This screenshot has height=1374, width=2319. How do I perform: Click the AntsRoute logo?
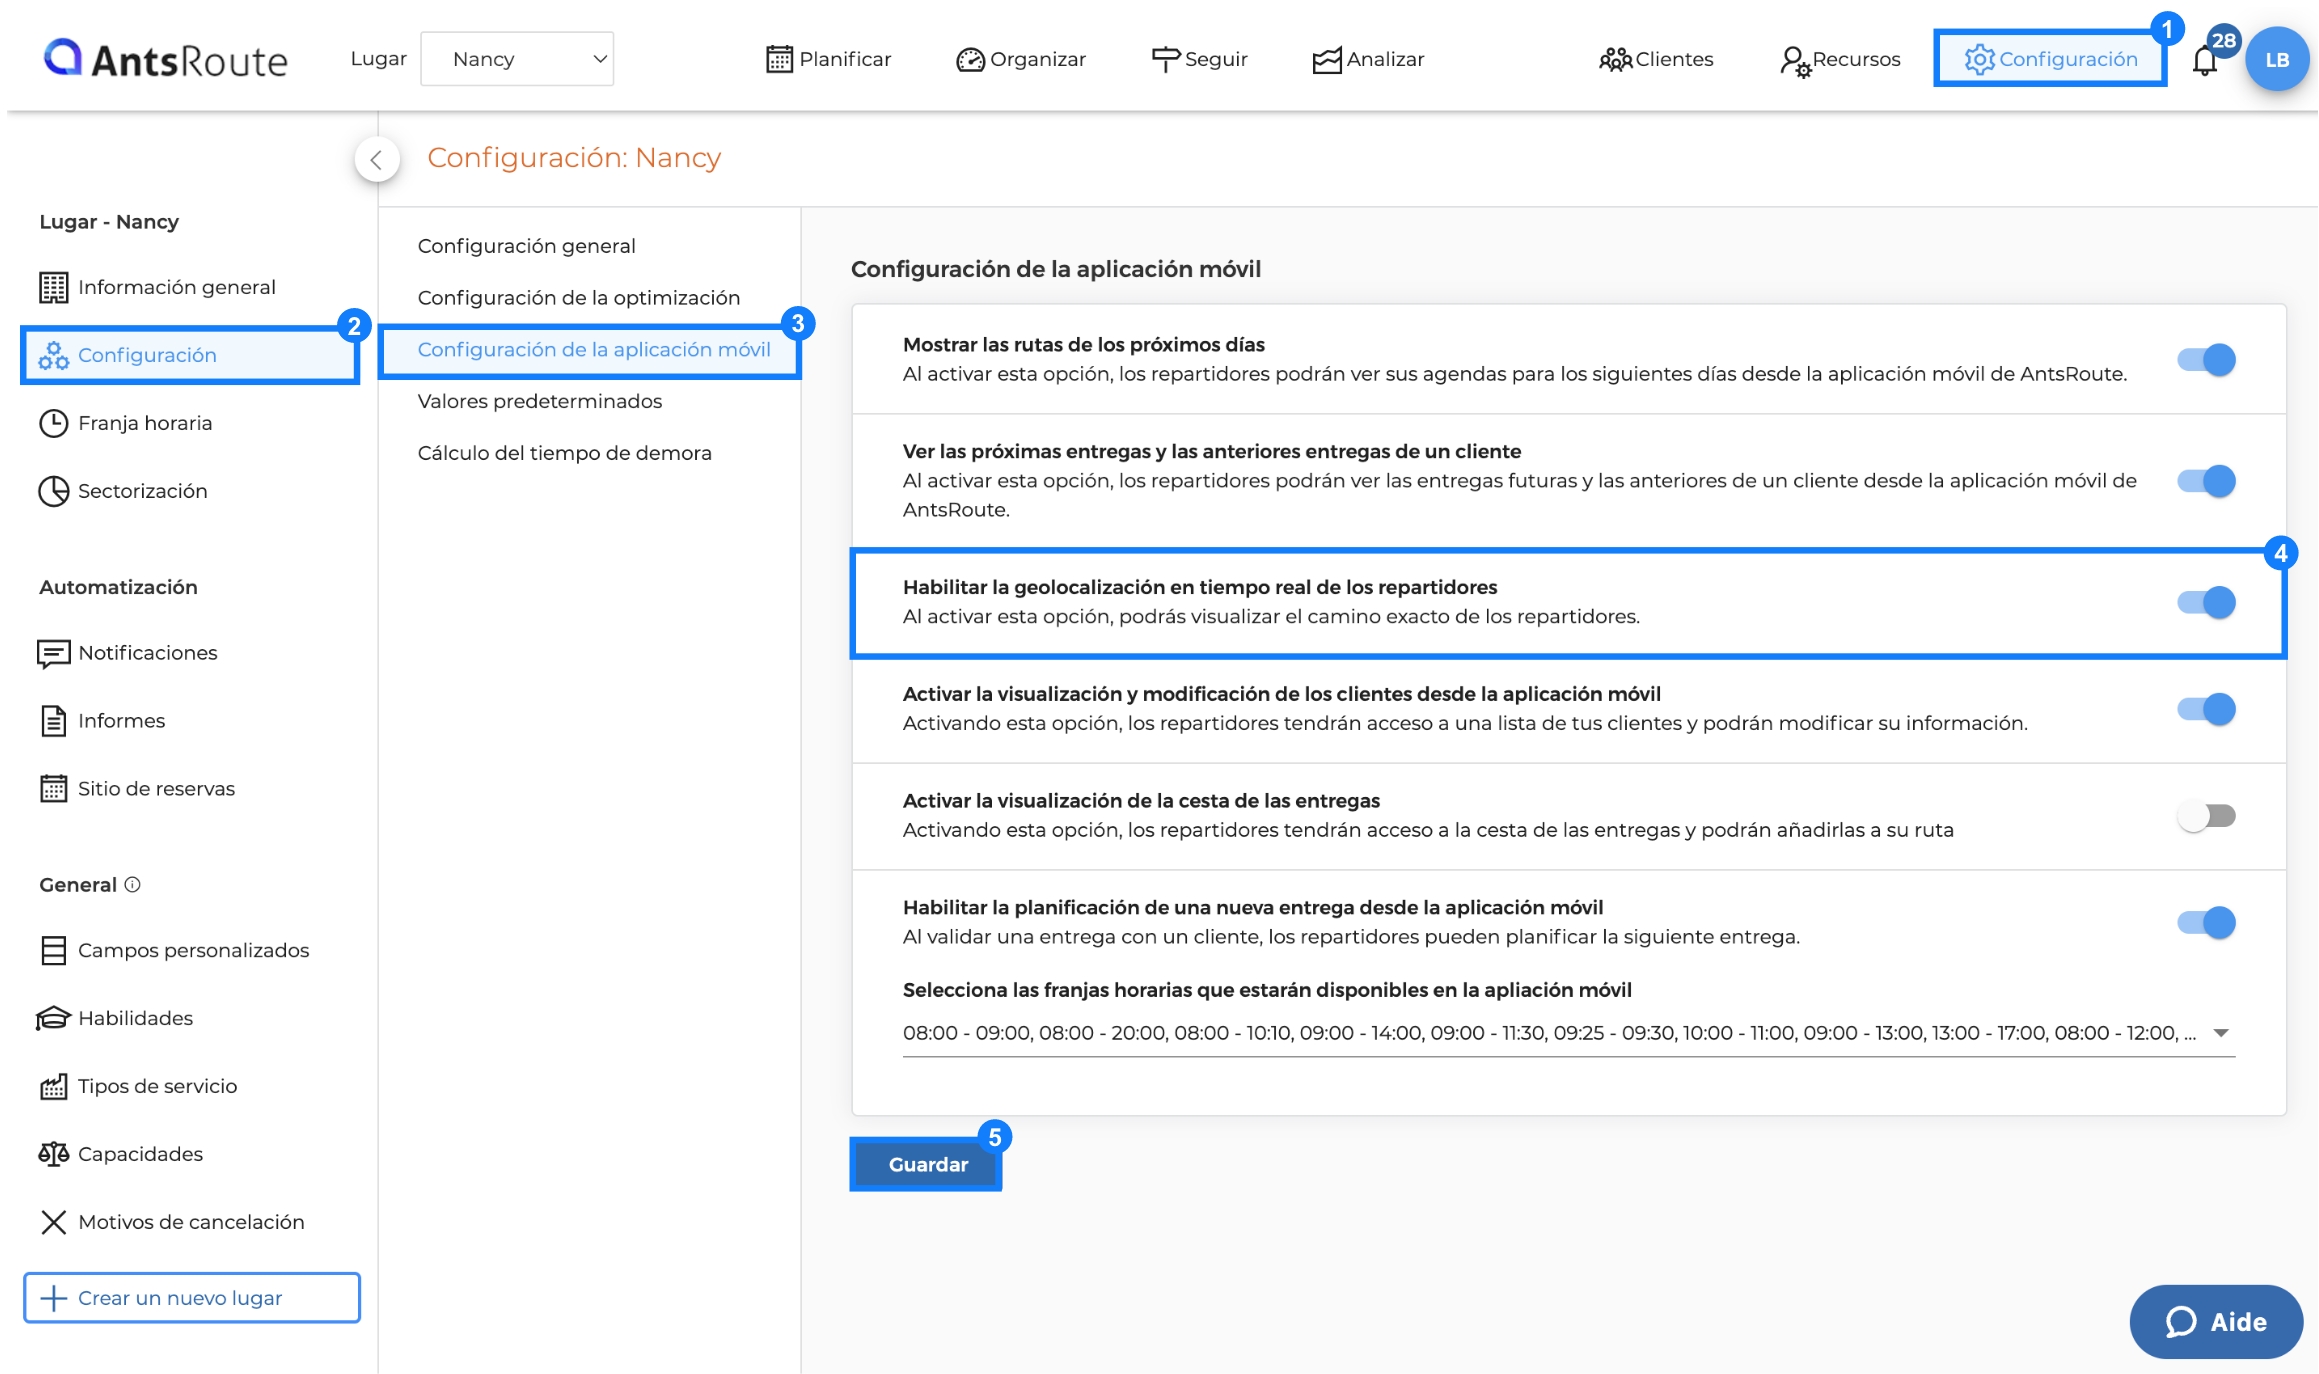tap(166, 59)
